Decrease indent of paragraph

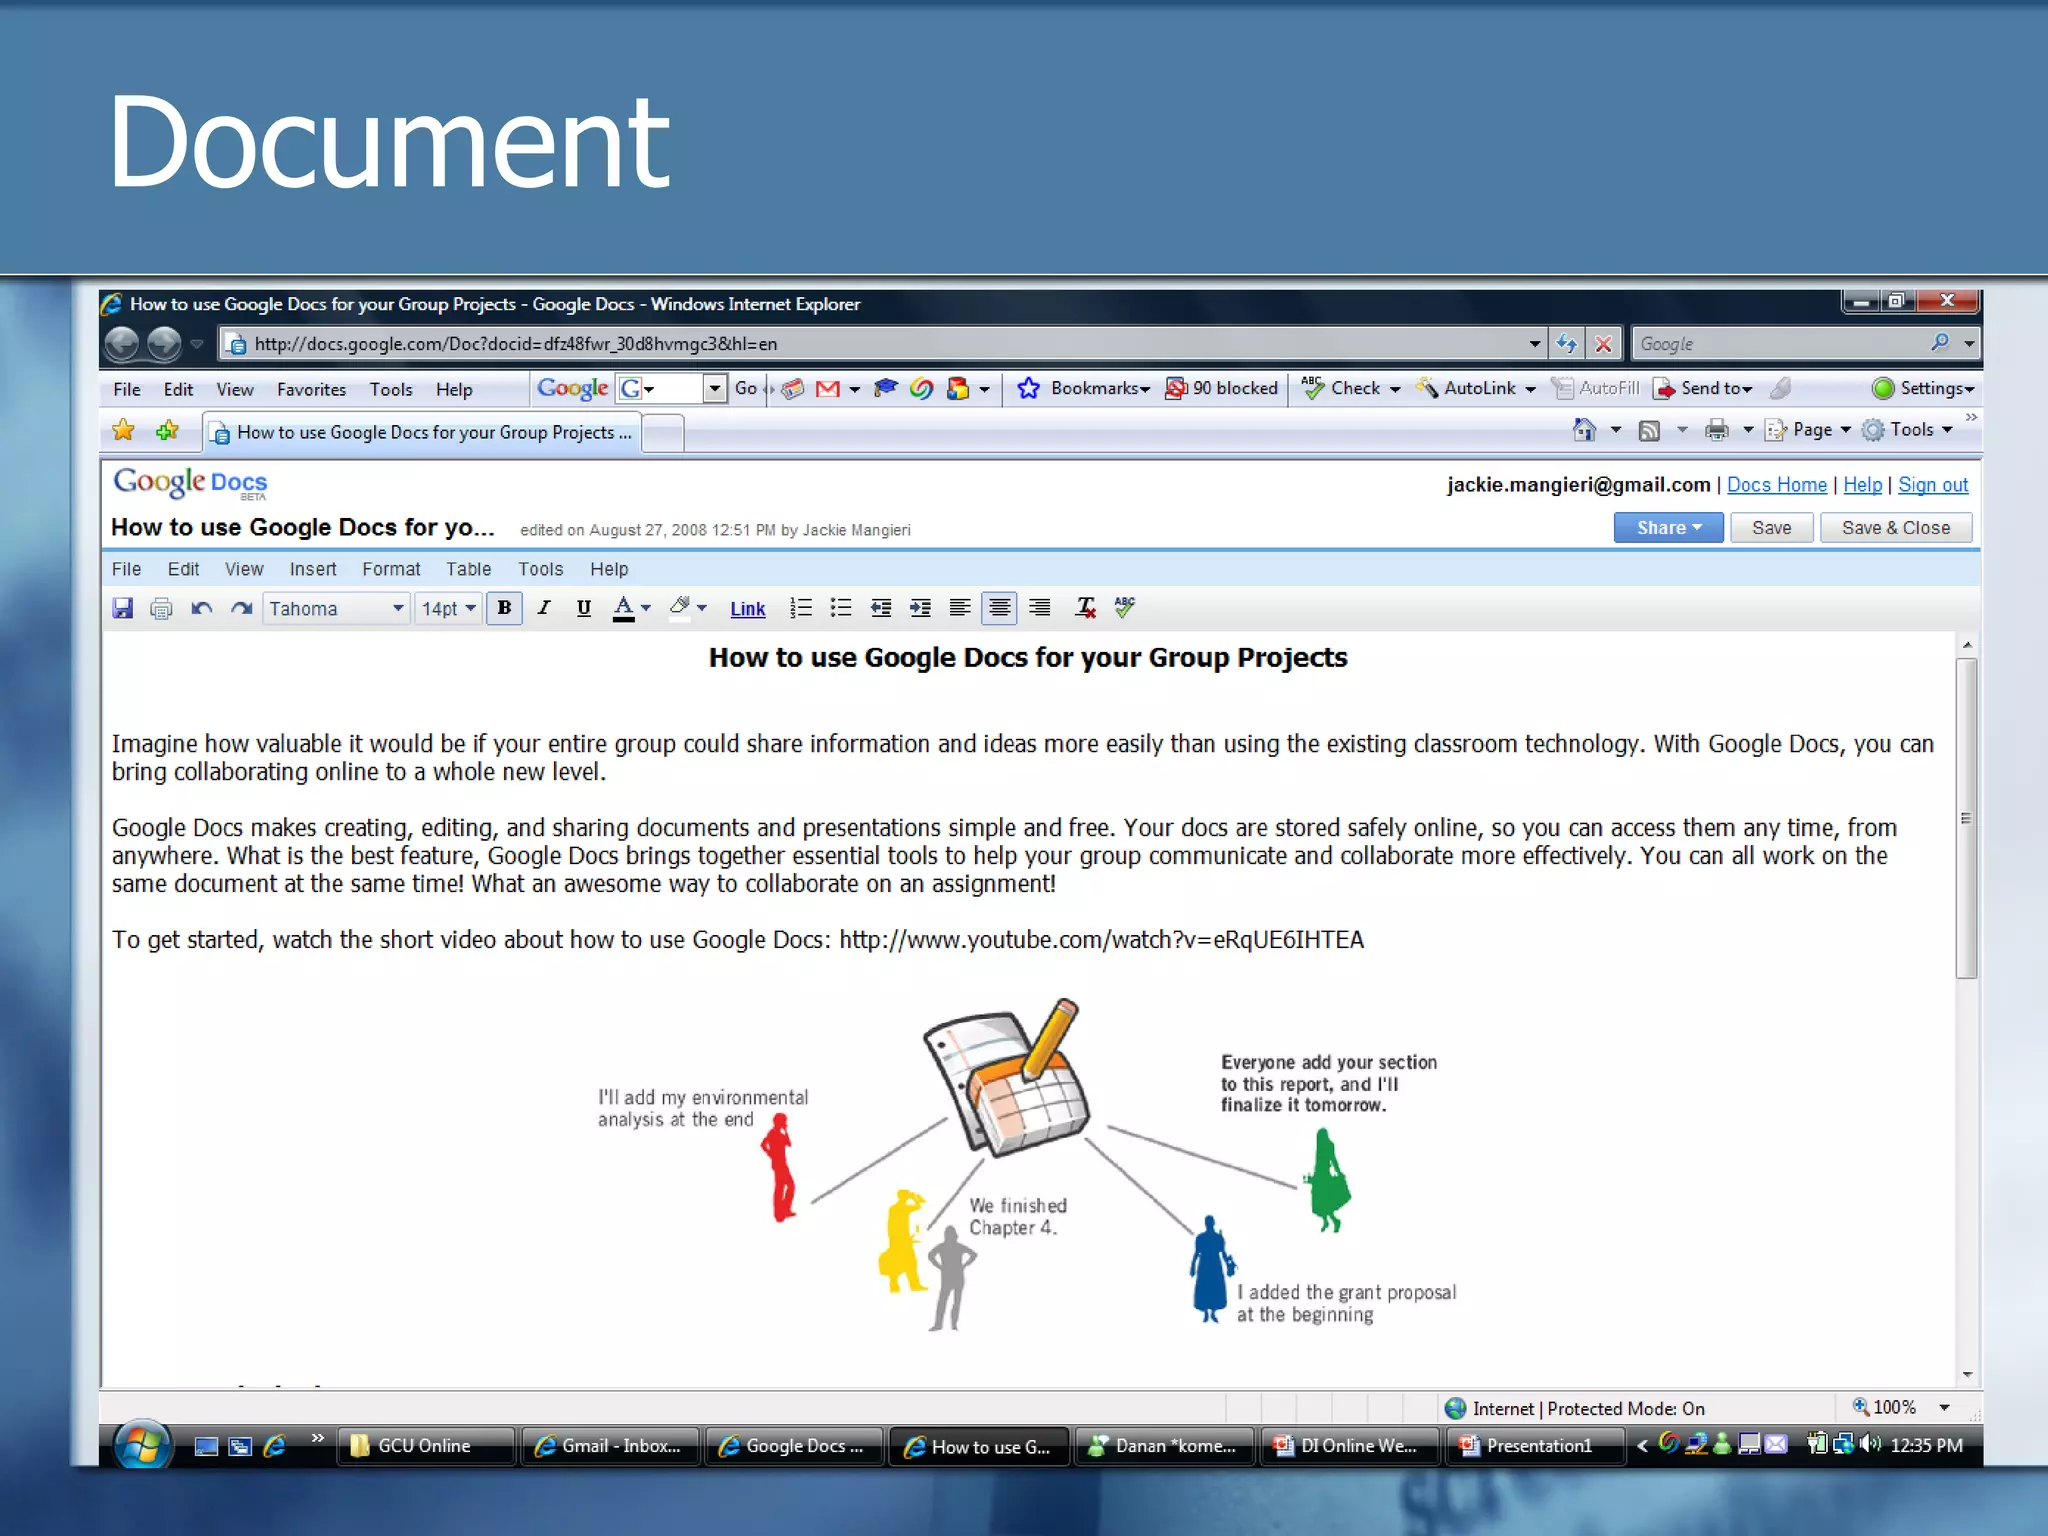881,608
